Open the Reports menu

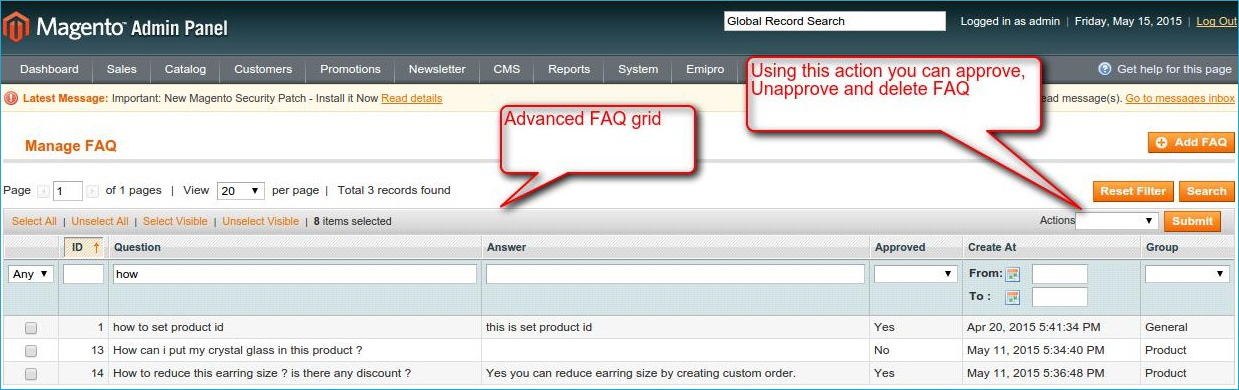coord(569,69)
